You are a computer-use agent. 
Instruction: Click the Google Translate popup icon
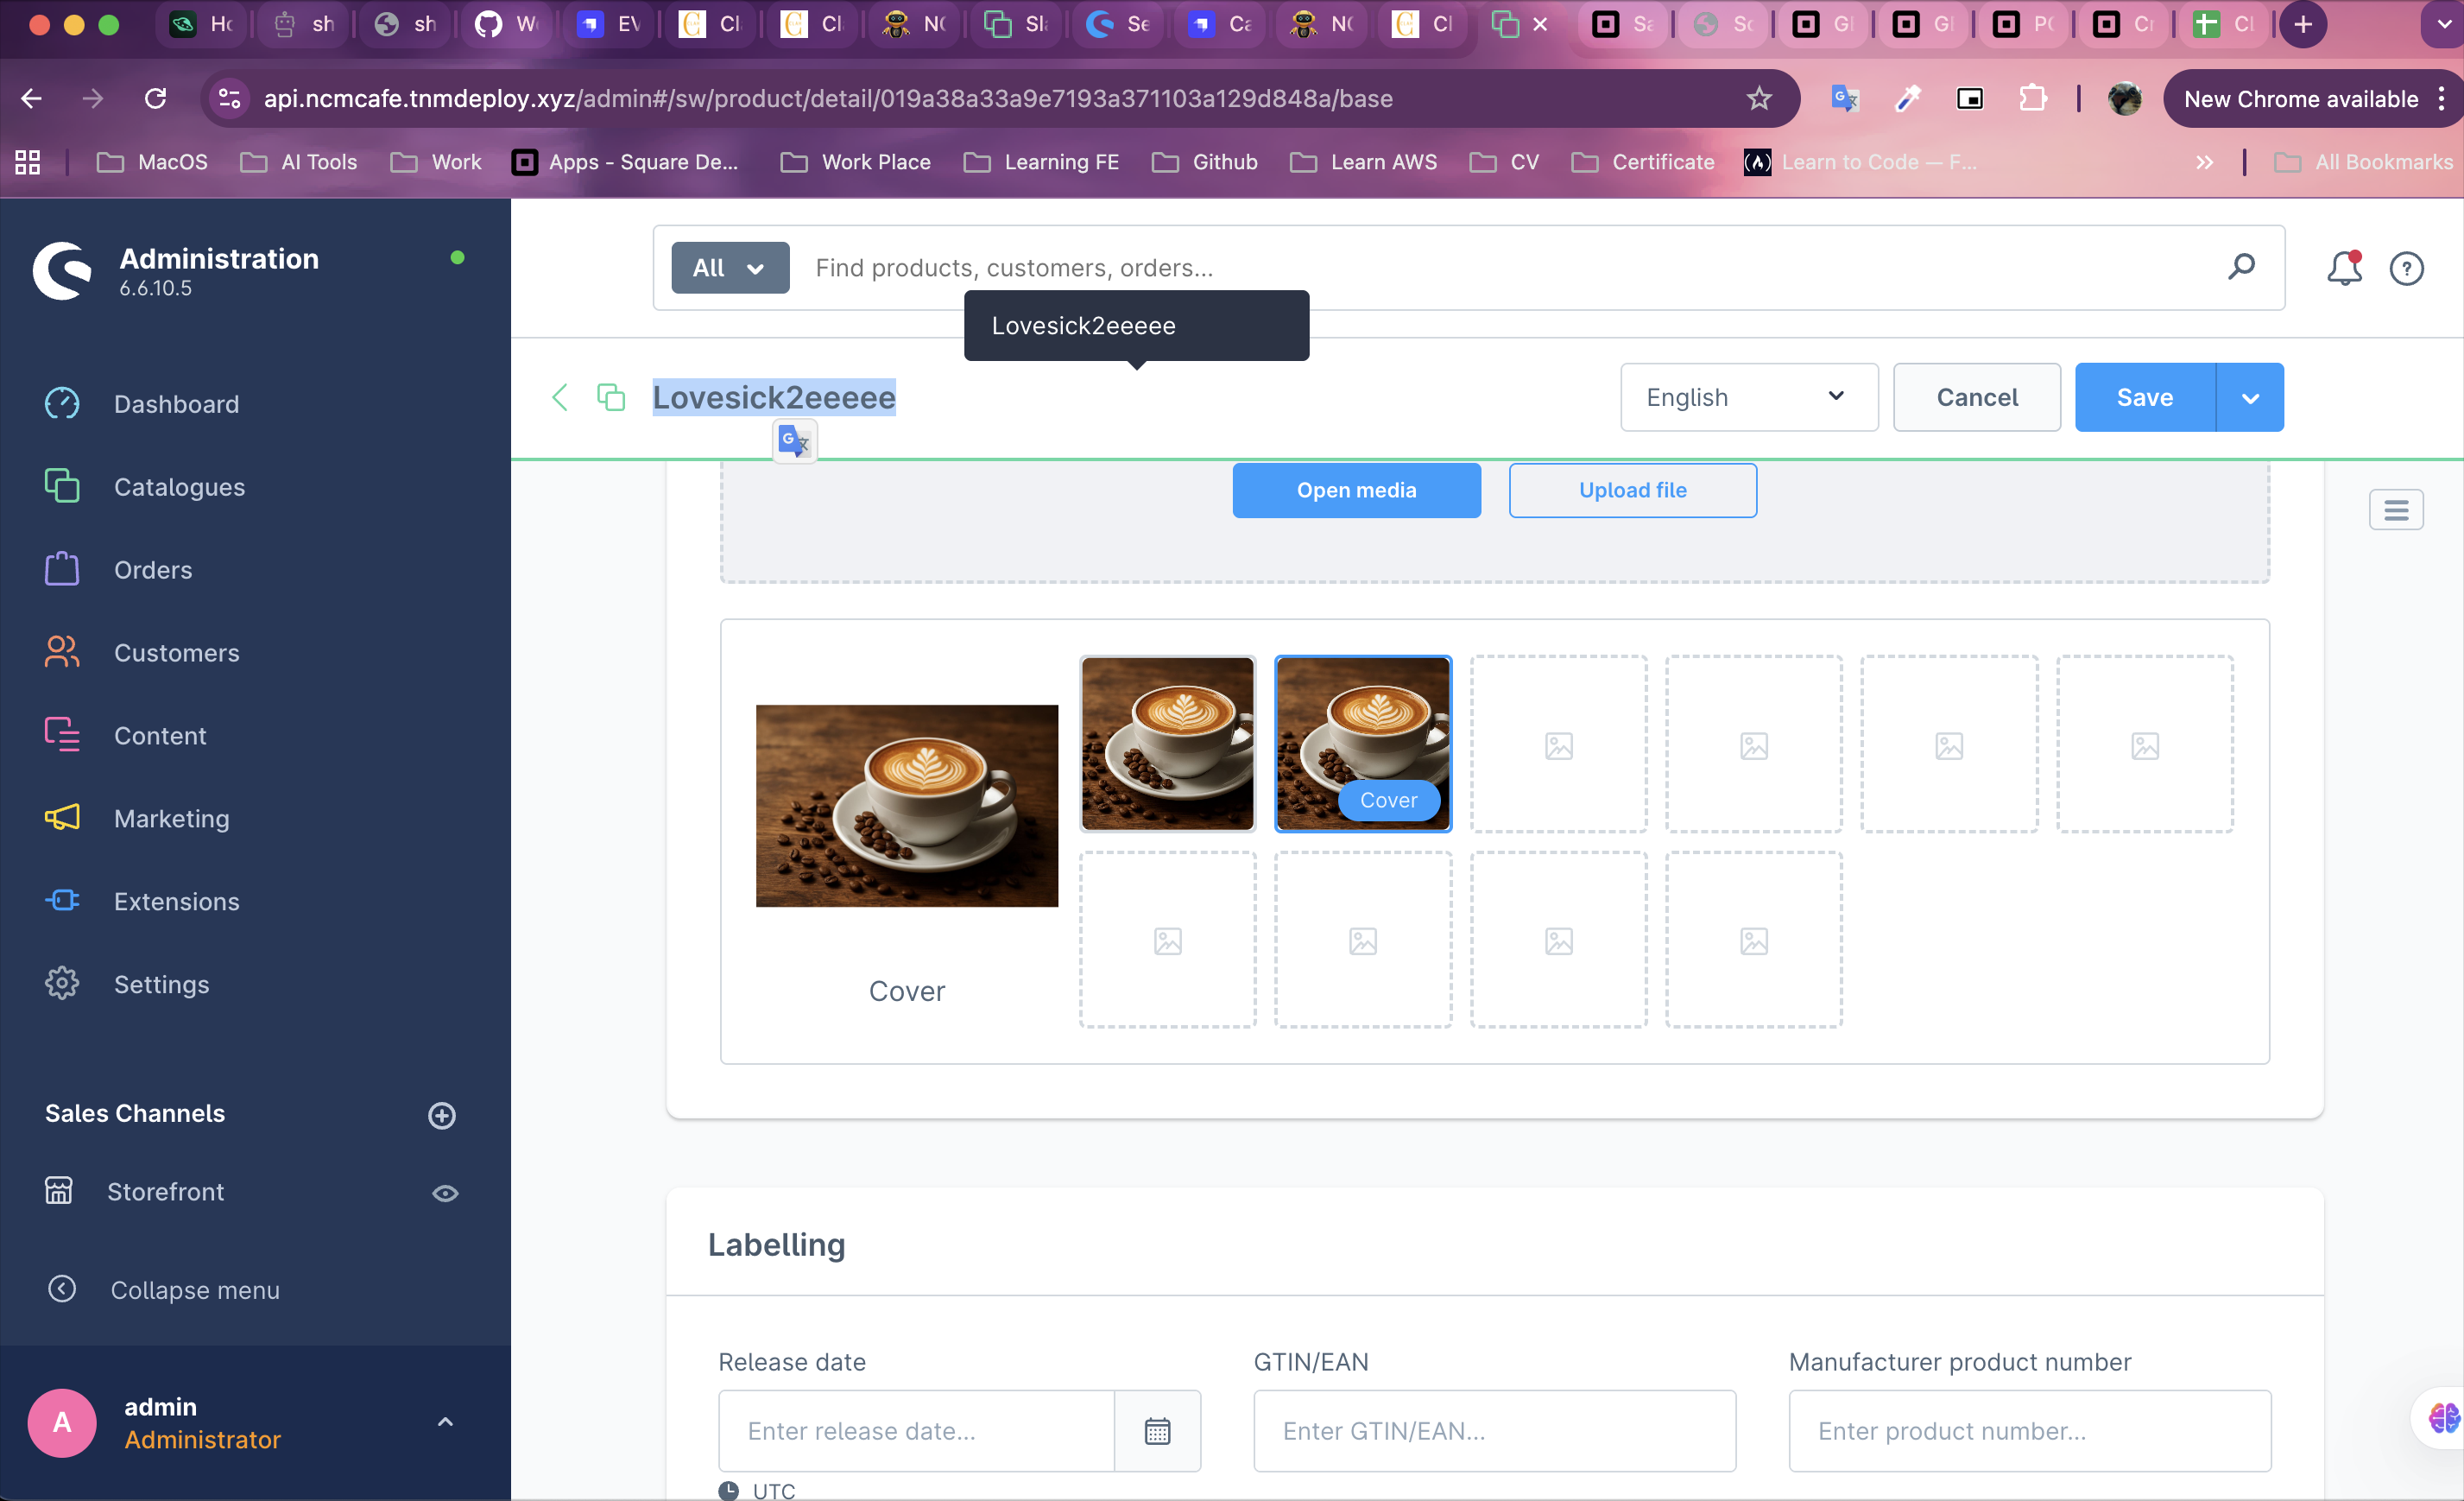795,441
